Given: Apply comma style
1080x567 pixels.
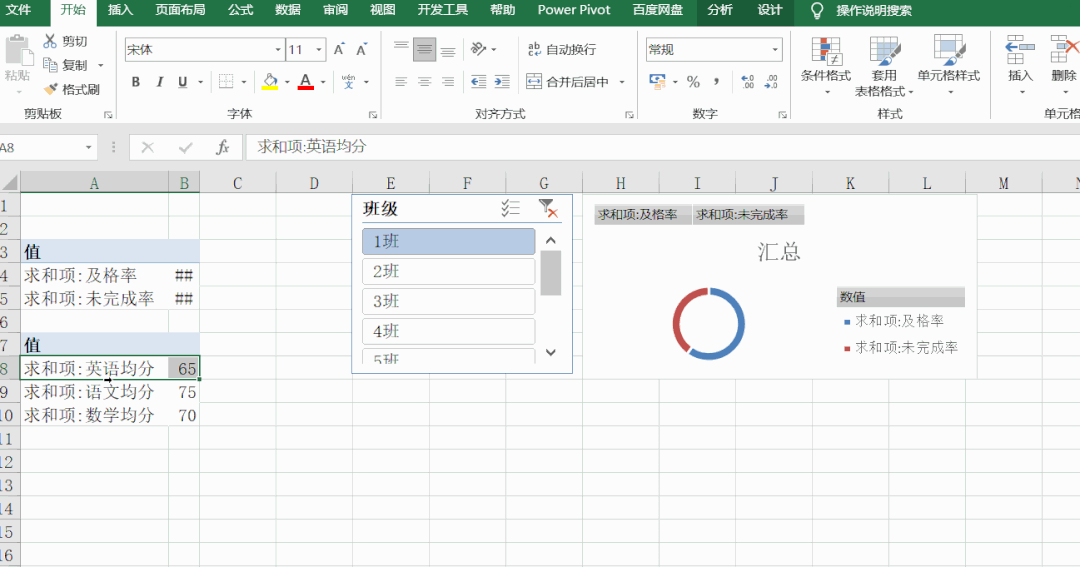Looking at the screenshot, I should 717,82.
